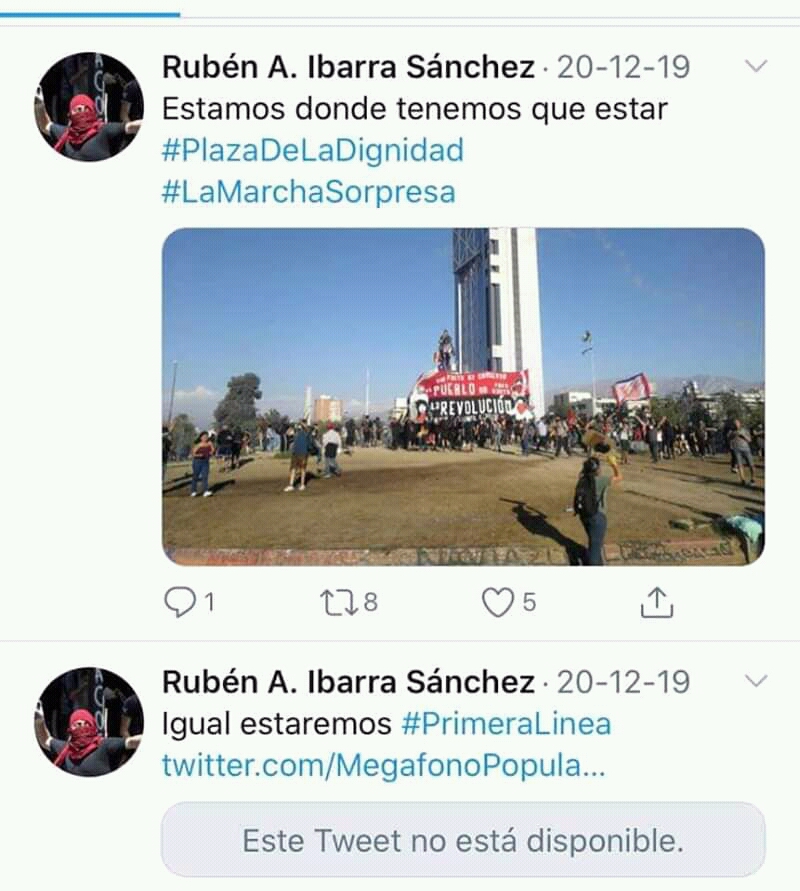Open author name on second tweet
The image size is (800, 891).
coord(348,681)
